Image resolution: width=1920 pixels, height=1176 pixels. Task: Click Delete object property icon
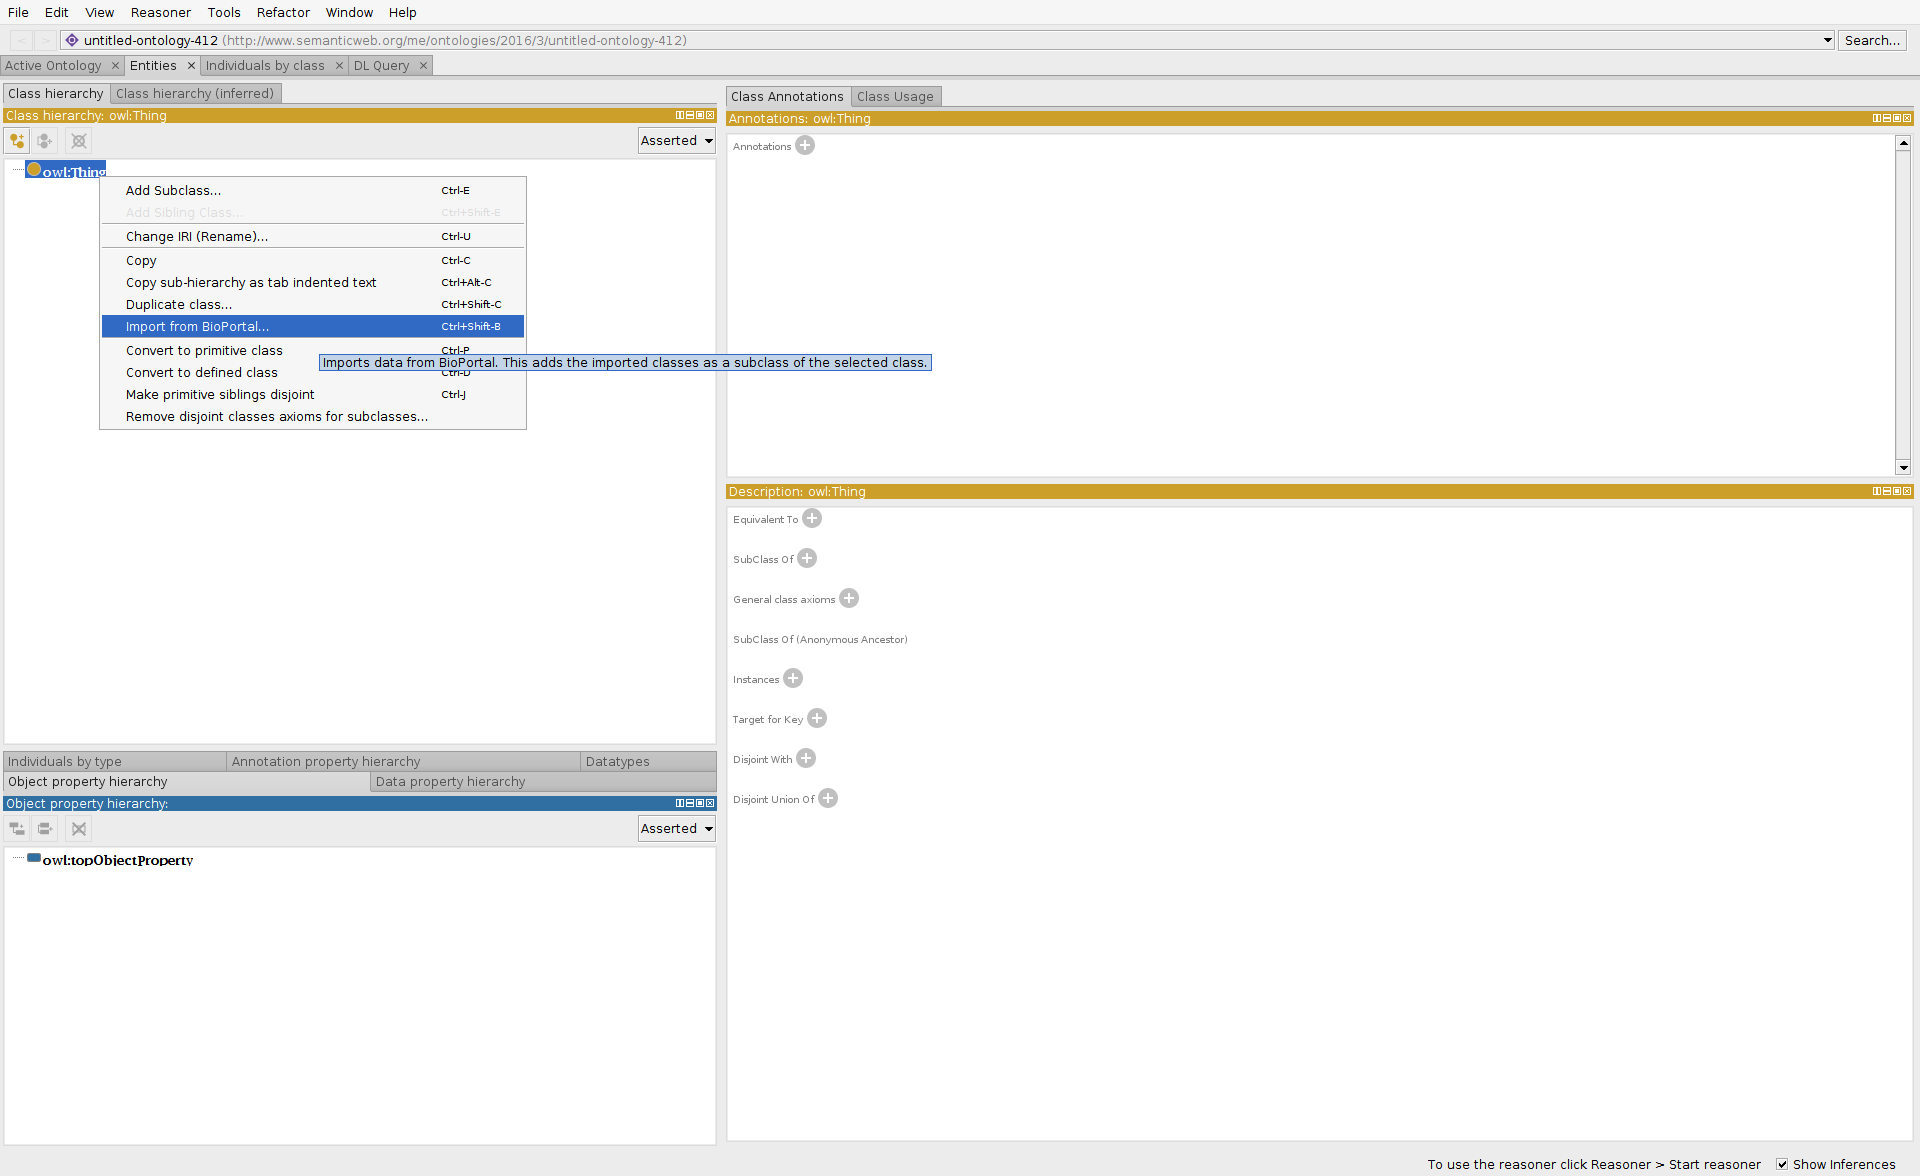(x=79, y=829)
